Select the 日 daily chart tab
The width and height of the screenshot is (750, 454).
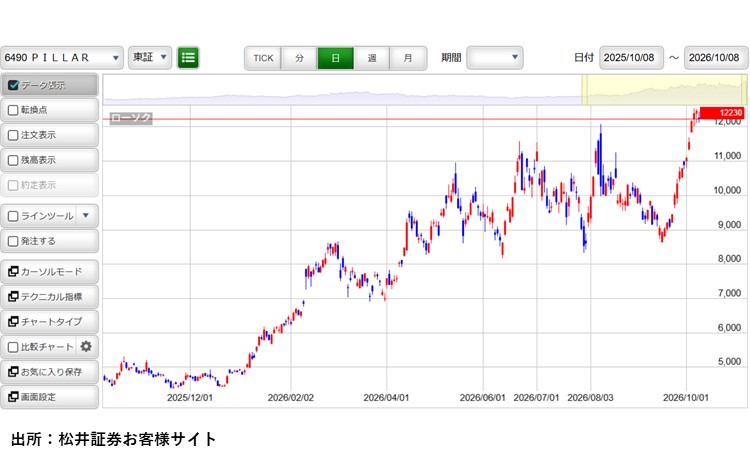(x=335, y=58)
